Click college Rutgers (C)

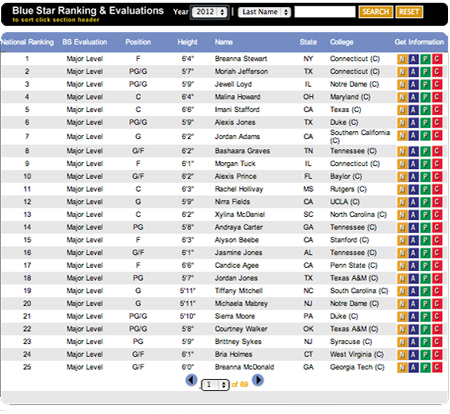pos(348,189)
